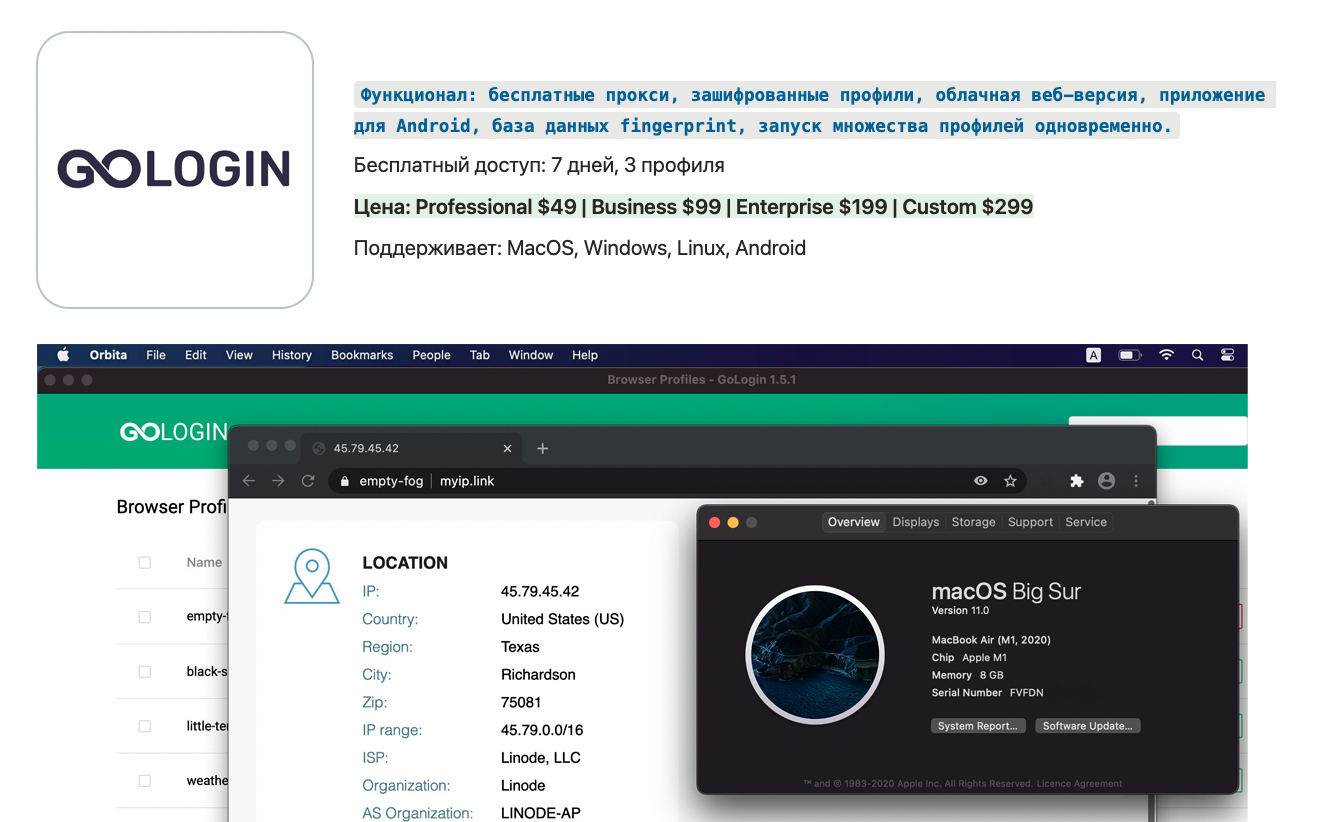Tick the checkbox for weathe profile row
The height and width of the screenshot is (822, 1344).
(144, 781)
